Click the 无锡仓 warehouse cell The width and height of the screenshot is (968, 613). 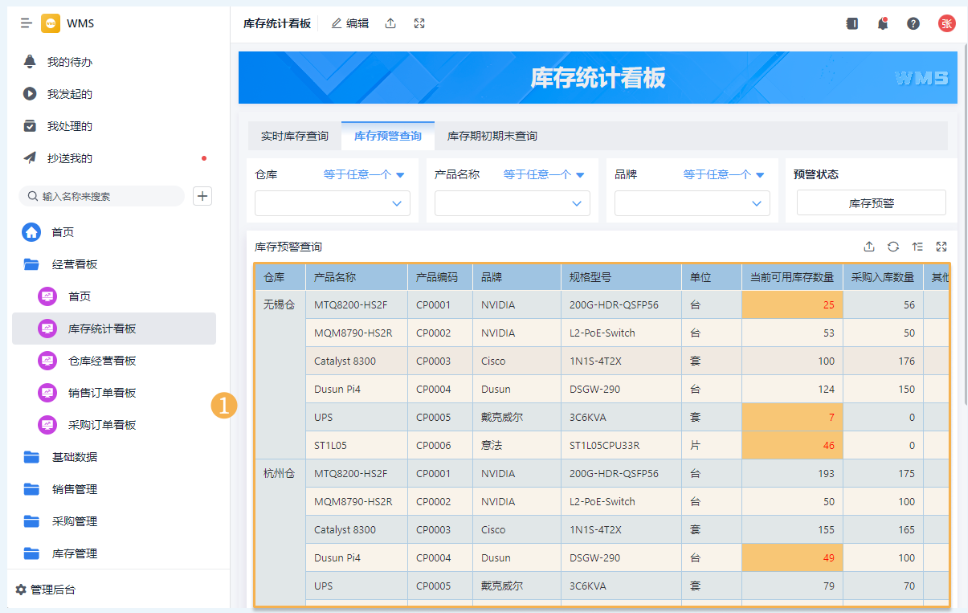tap(280, 375)
